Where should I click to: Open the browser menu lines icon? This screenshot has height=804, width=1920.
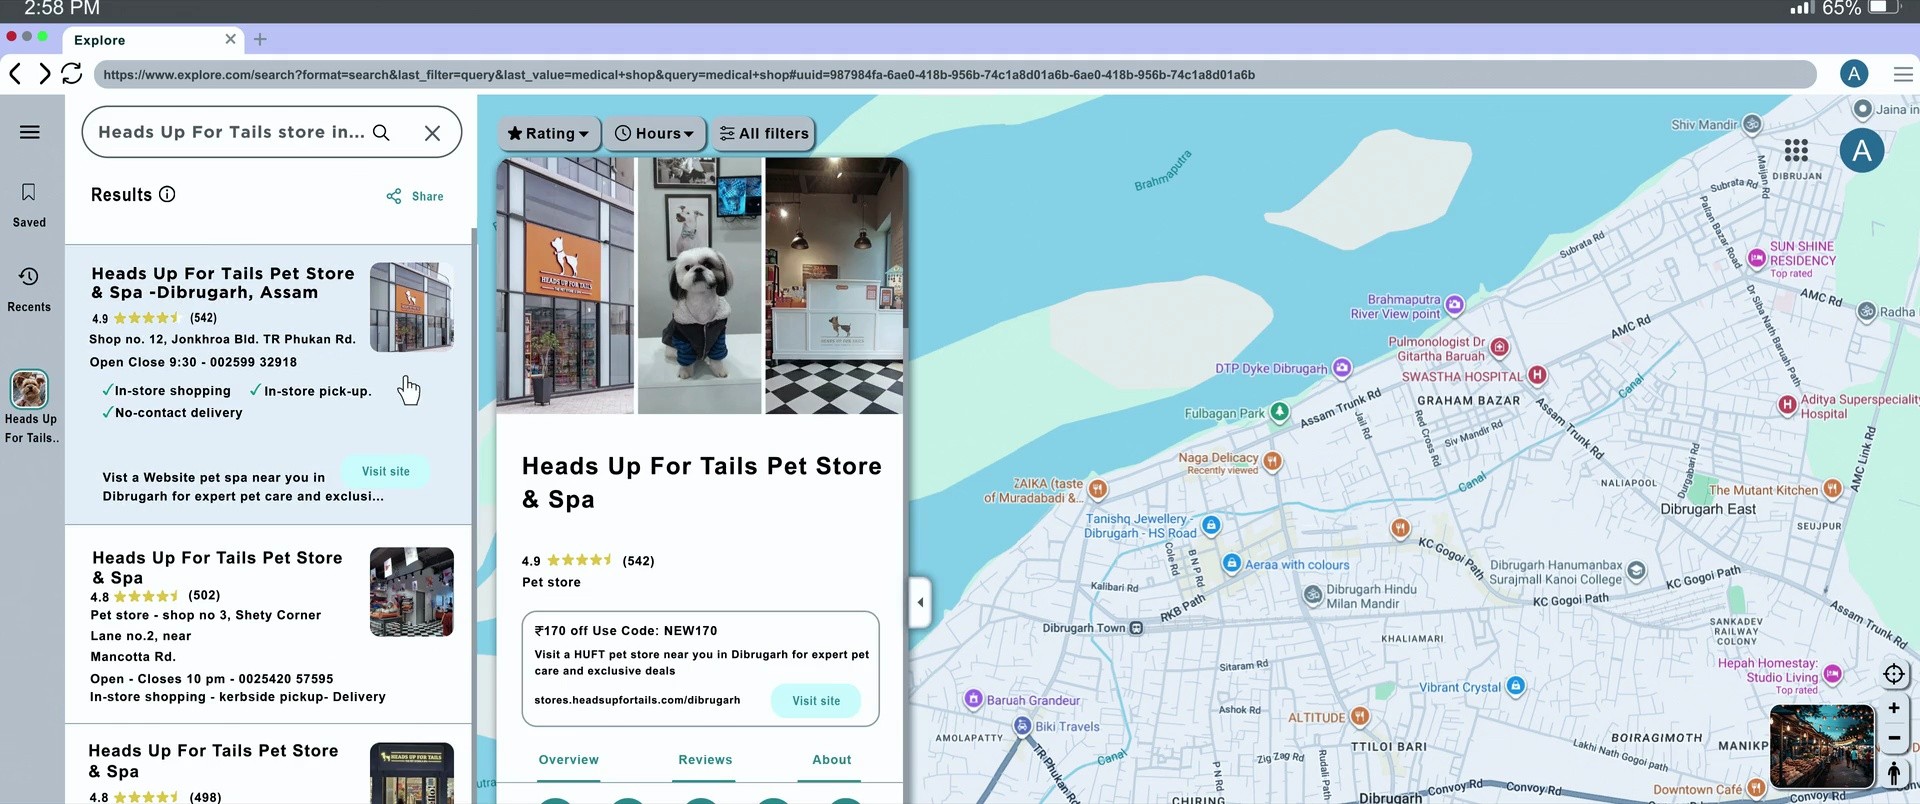point(1903,74)
